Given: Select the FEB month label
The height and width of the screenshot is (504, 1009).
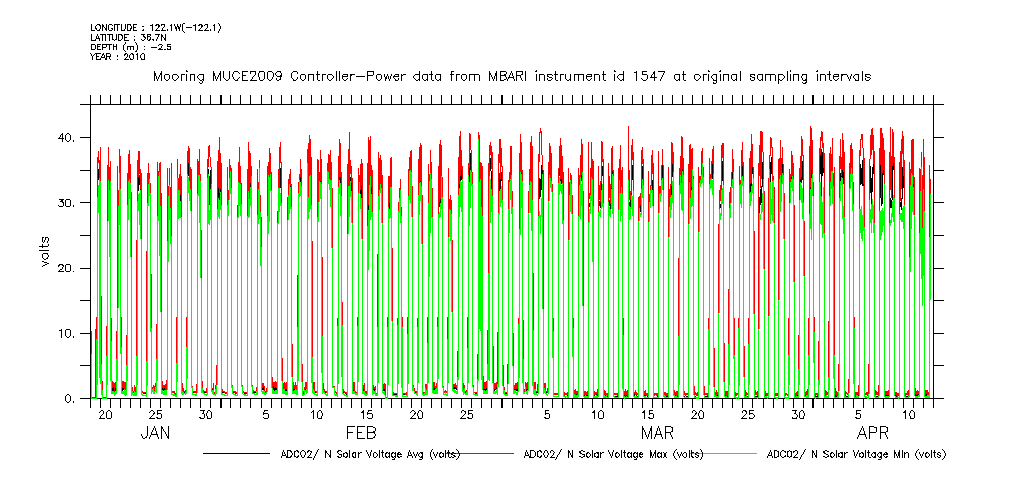Looking at the screenshot, I should [x=361, y=433].
